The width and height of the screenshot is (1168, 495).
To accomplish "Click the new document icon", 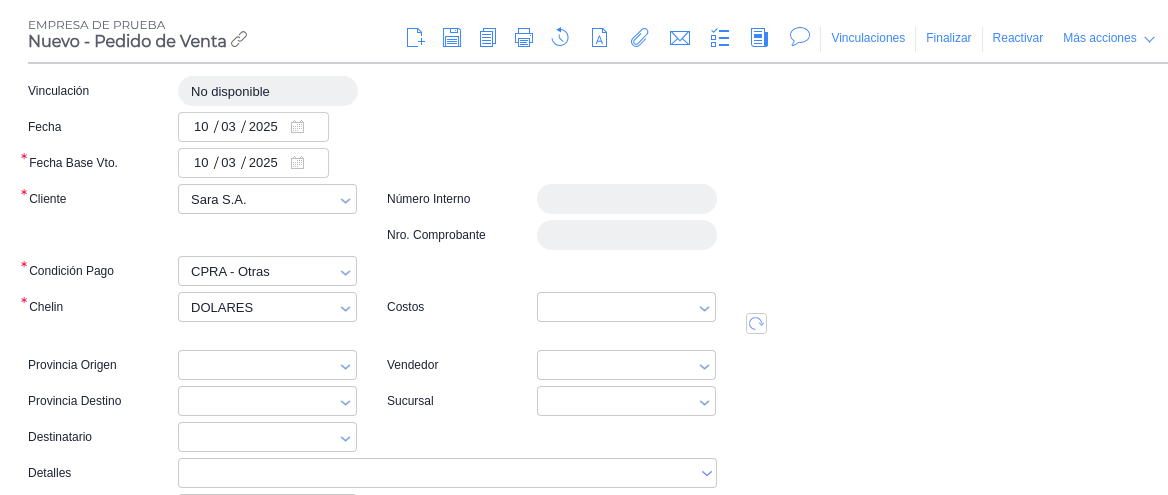I will pyautogui.click(x=415, y=37).
